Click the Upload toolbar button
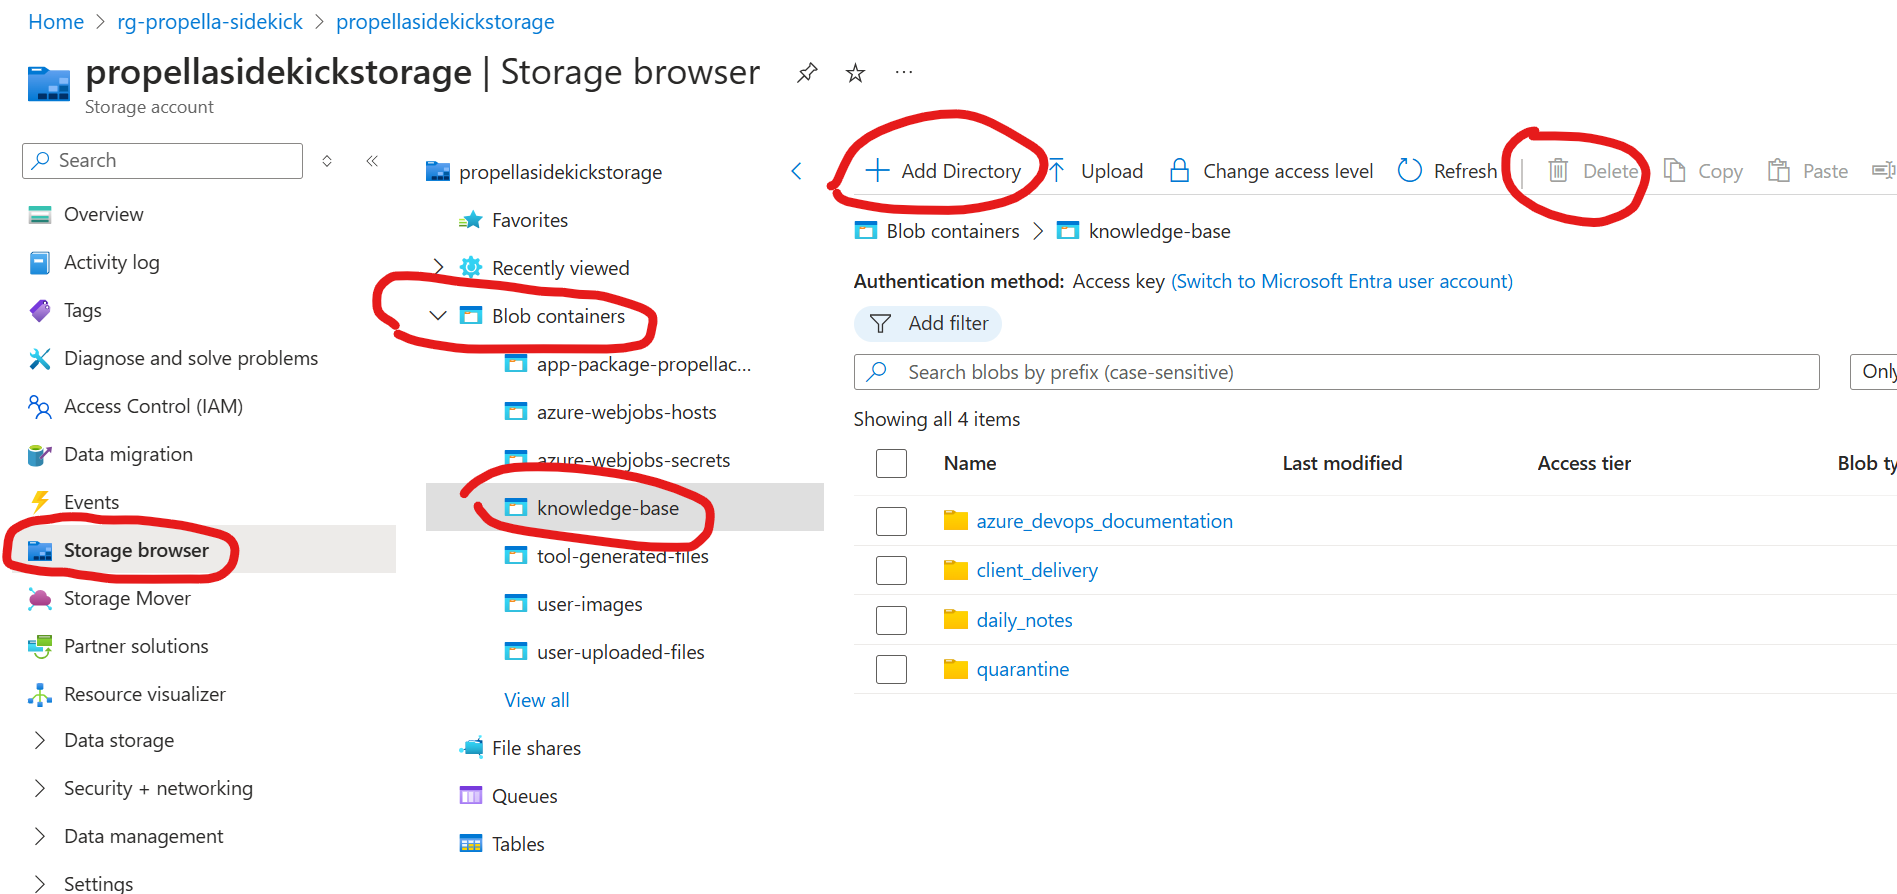1897x894 pixels. pyautogui.click(x=1095, y=171)
